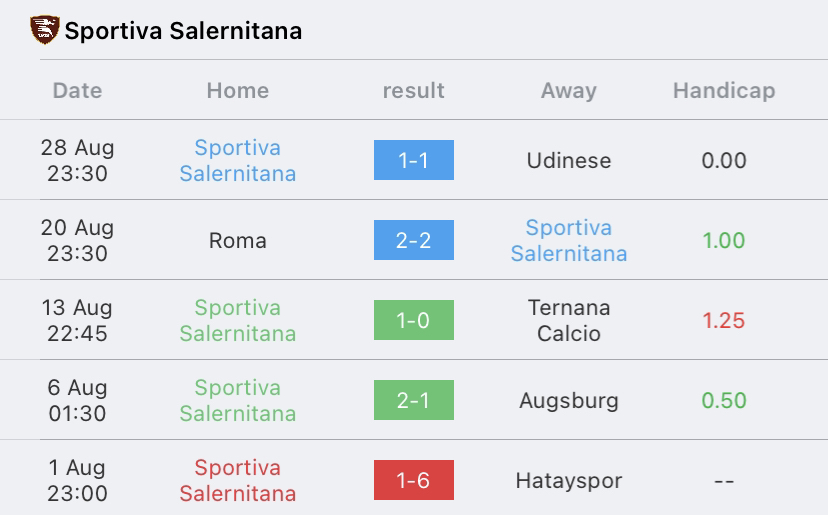Select the Home column header
This screenshot has width=828, height=515.
pos(238,91)
